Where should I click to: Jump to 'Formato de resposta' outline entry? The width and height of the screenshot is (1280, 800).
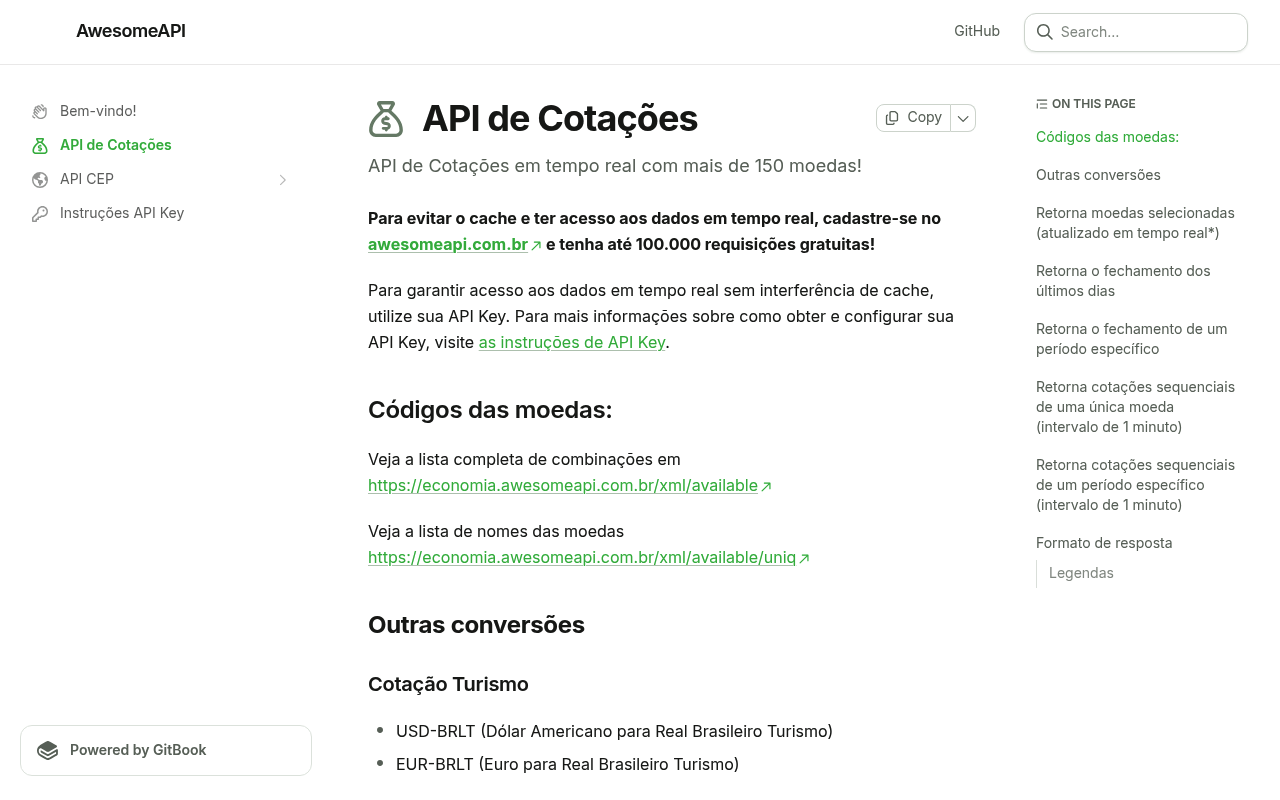[x=1104, y=543]
